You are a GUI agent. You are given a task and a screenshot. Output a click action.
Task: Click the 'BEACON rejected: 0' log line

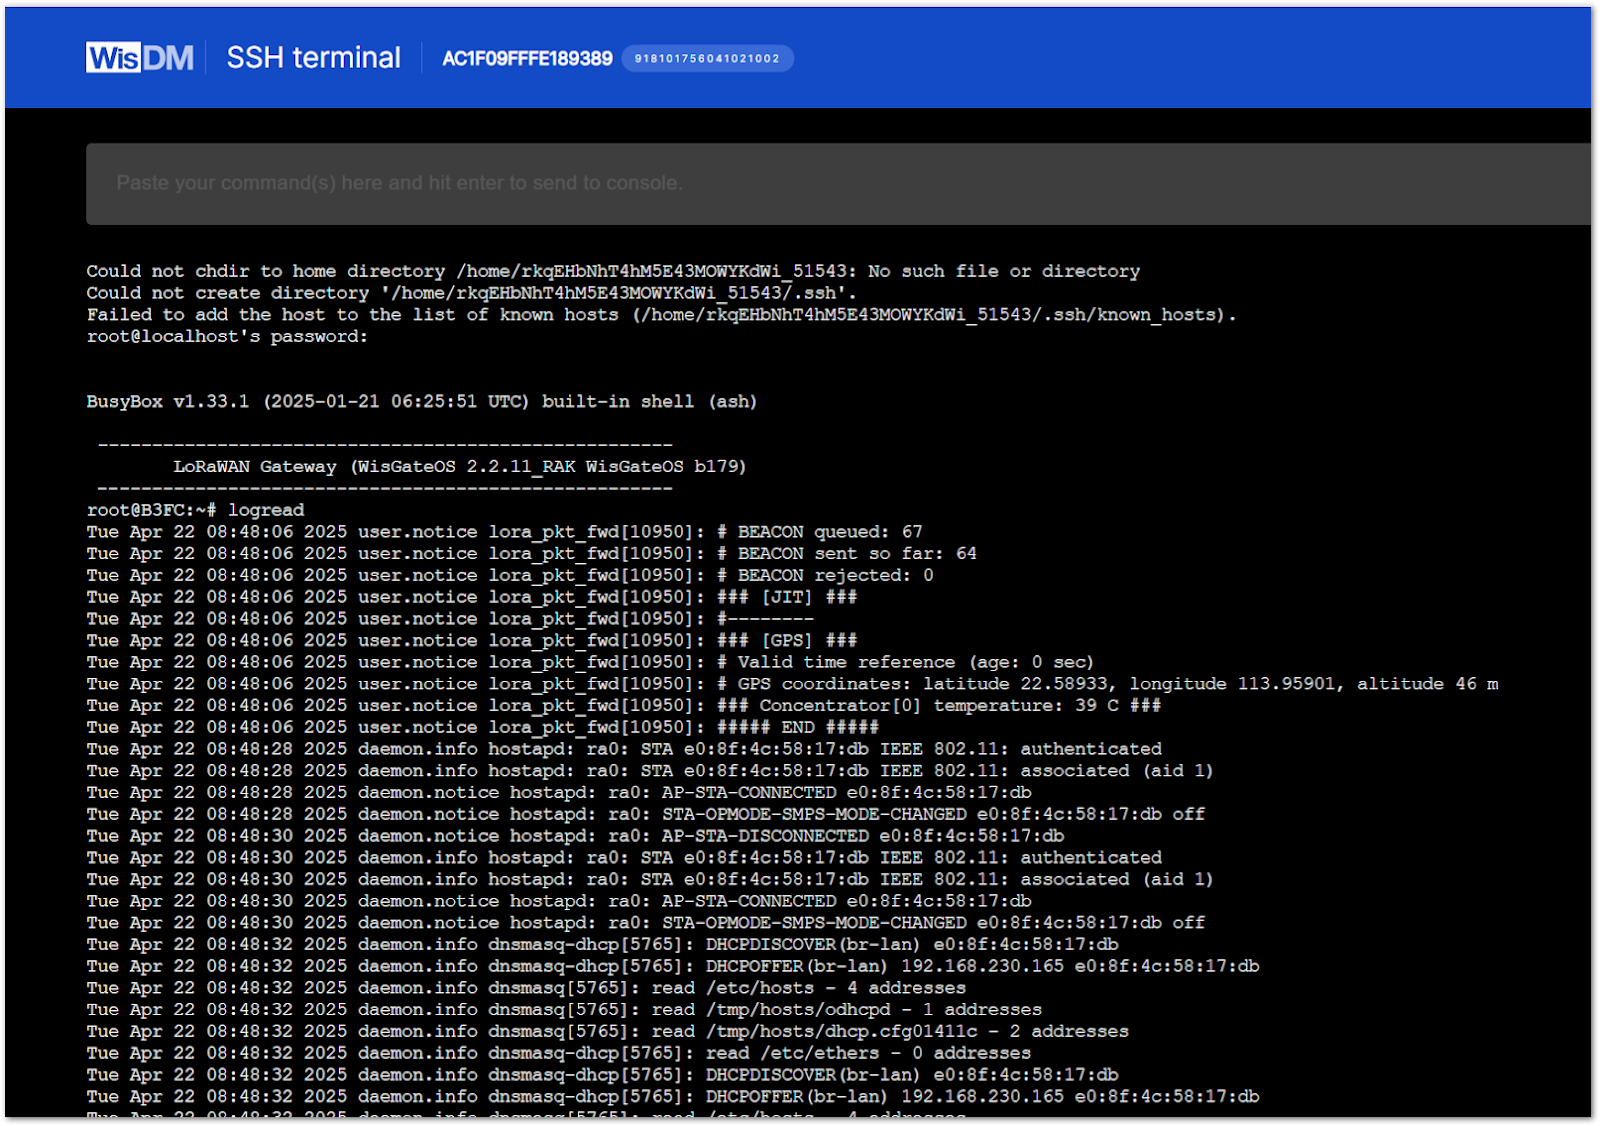pyautogui.click(x=509, y=576)
